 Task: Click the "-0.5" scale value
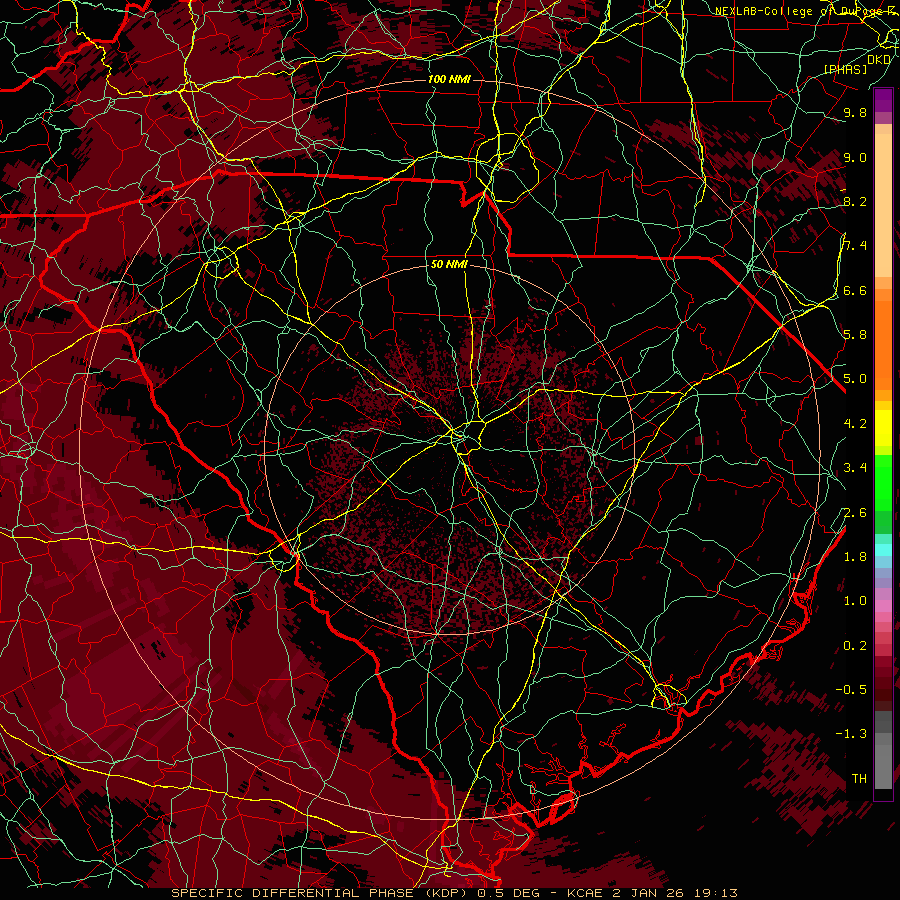(x=851, y=689)
